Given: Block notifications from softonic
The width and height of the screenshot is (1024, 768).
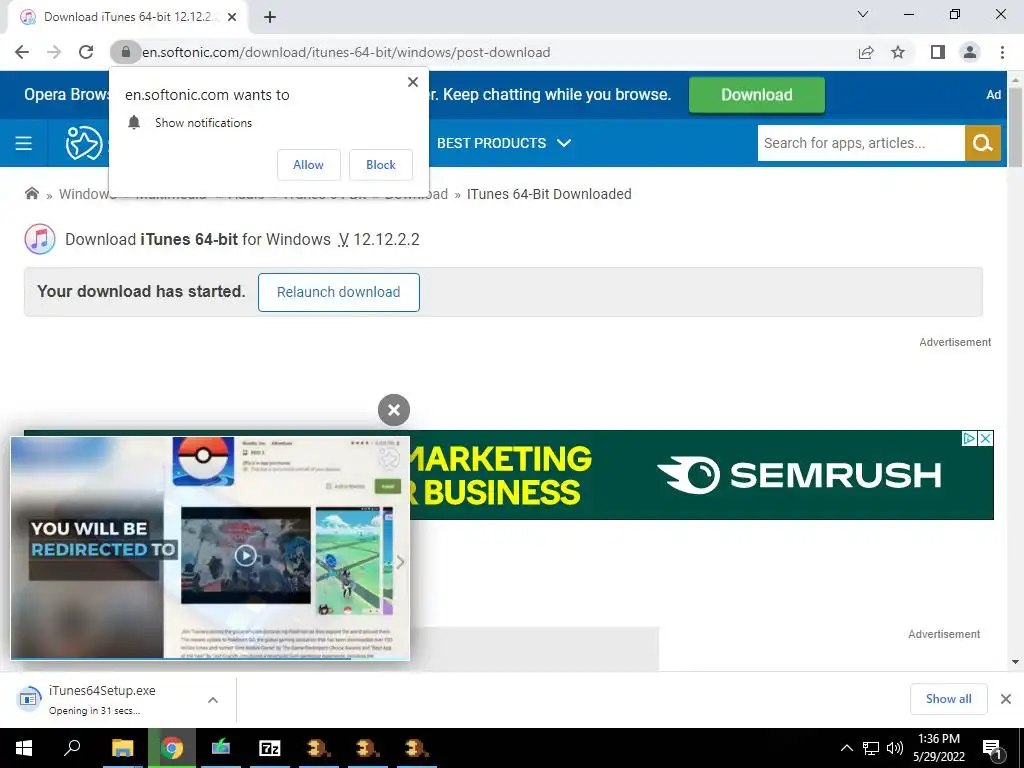Looking at the screenshot, I should (x=381, y=165).
